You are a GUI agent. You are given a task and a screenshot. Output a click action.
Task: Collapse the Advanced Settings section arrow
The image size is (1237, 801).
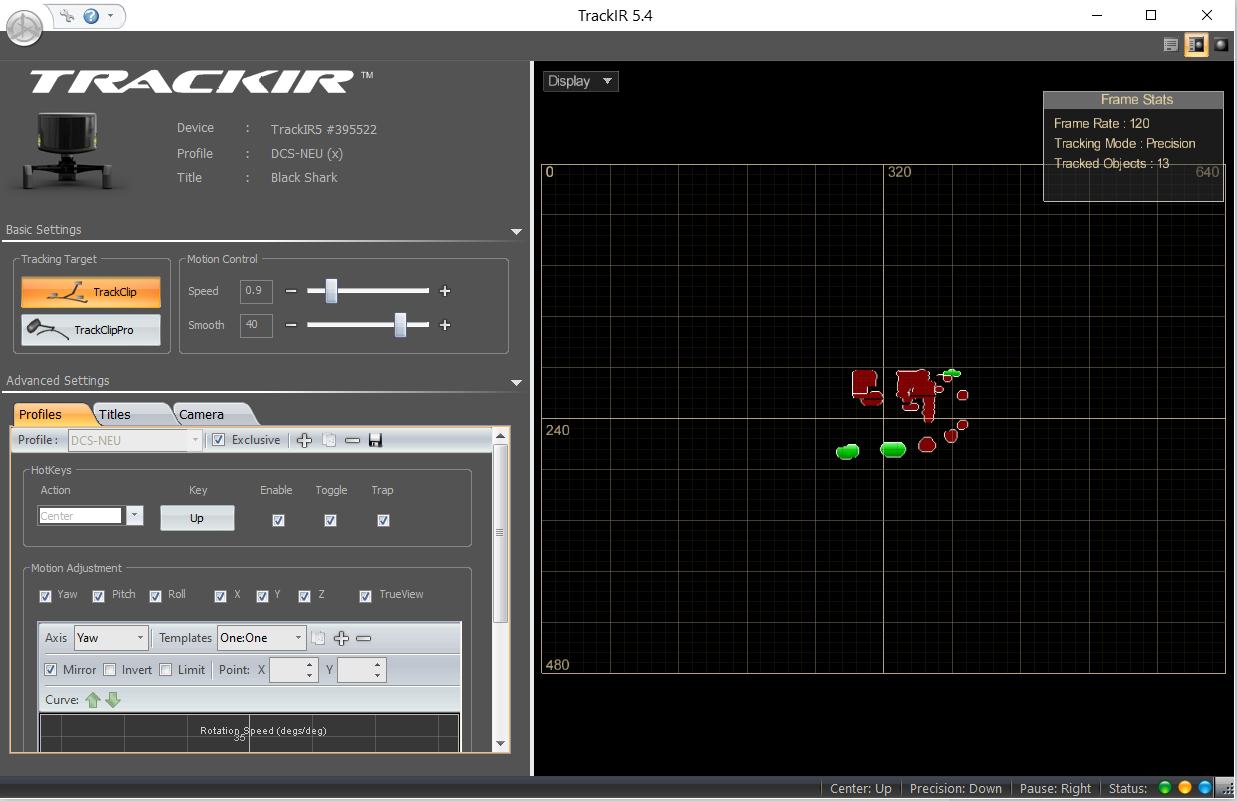point(516,382)
